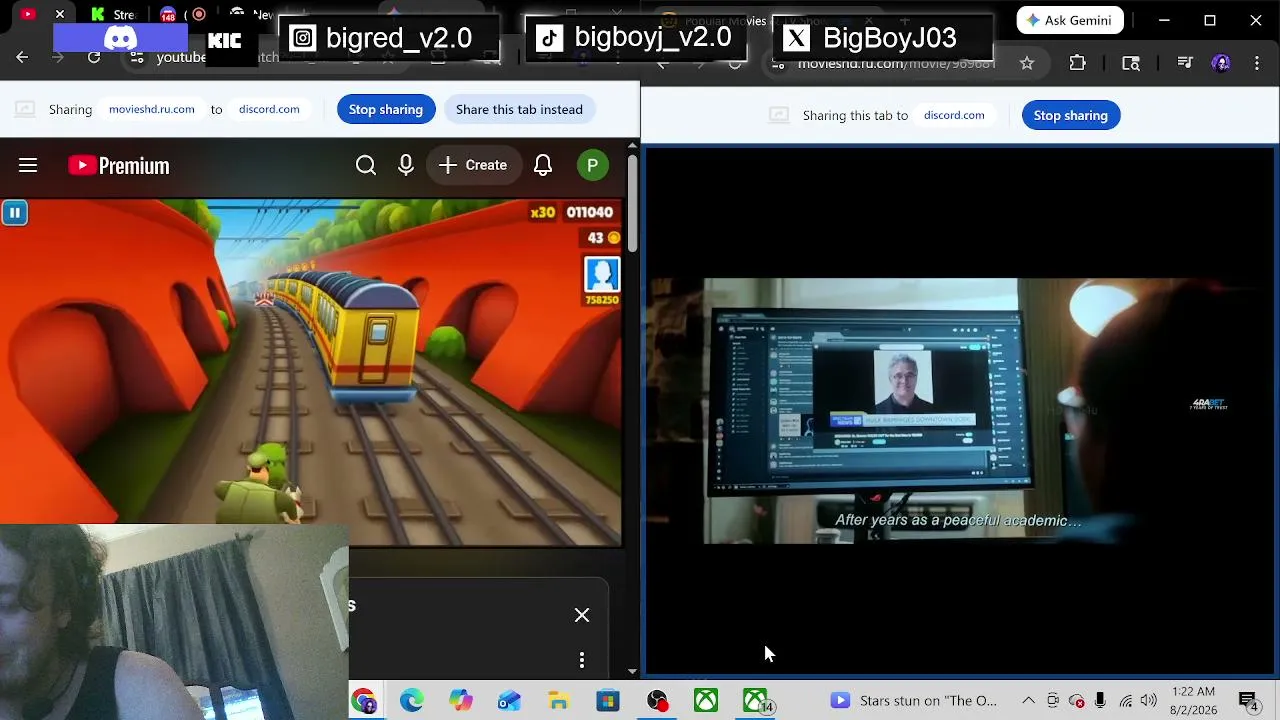This screenshot has height=720, width=1280.
Task: Switch to the tab showing the 148 badge
Action: point(168,14)
